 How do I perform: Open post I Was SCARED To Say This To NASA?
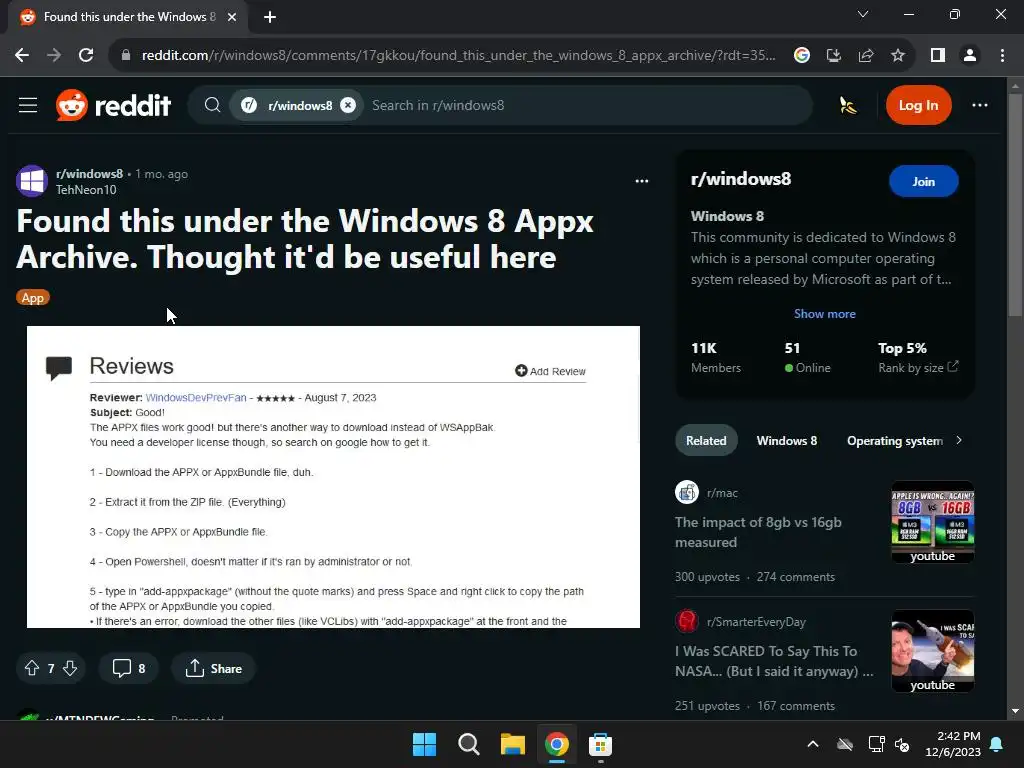click(x=774, y=661)
